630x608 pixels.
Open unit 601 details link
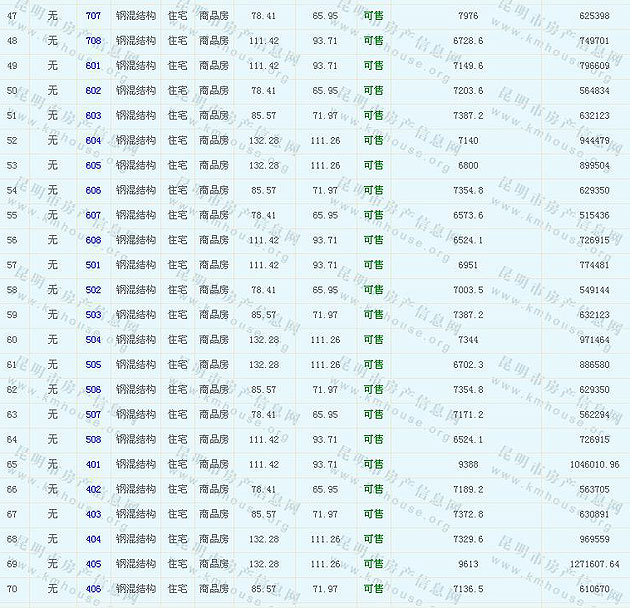pyautogui.click(x=93, y=66)
